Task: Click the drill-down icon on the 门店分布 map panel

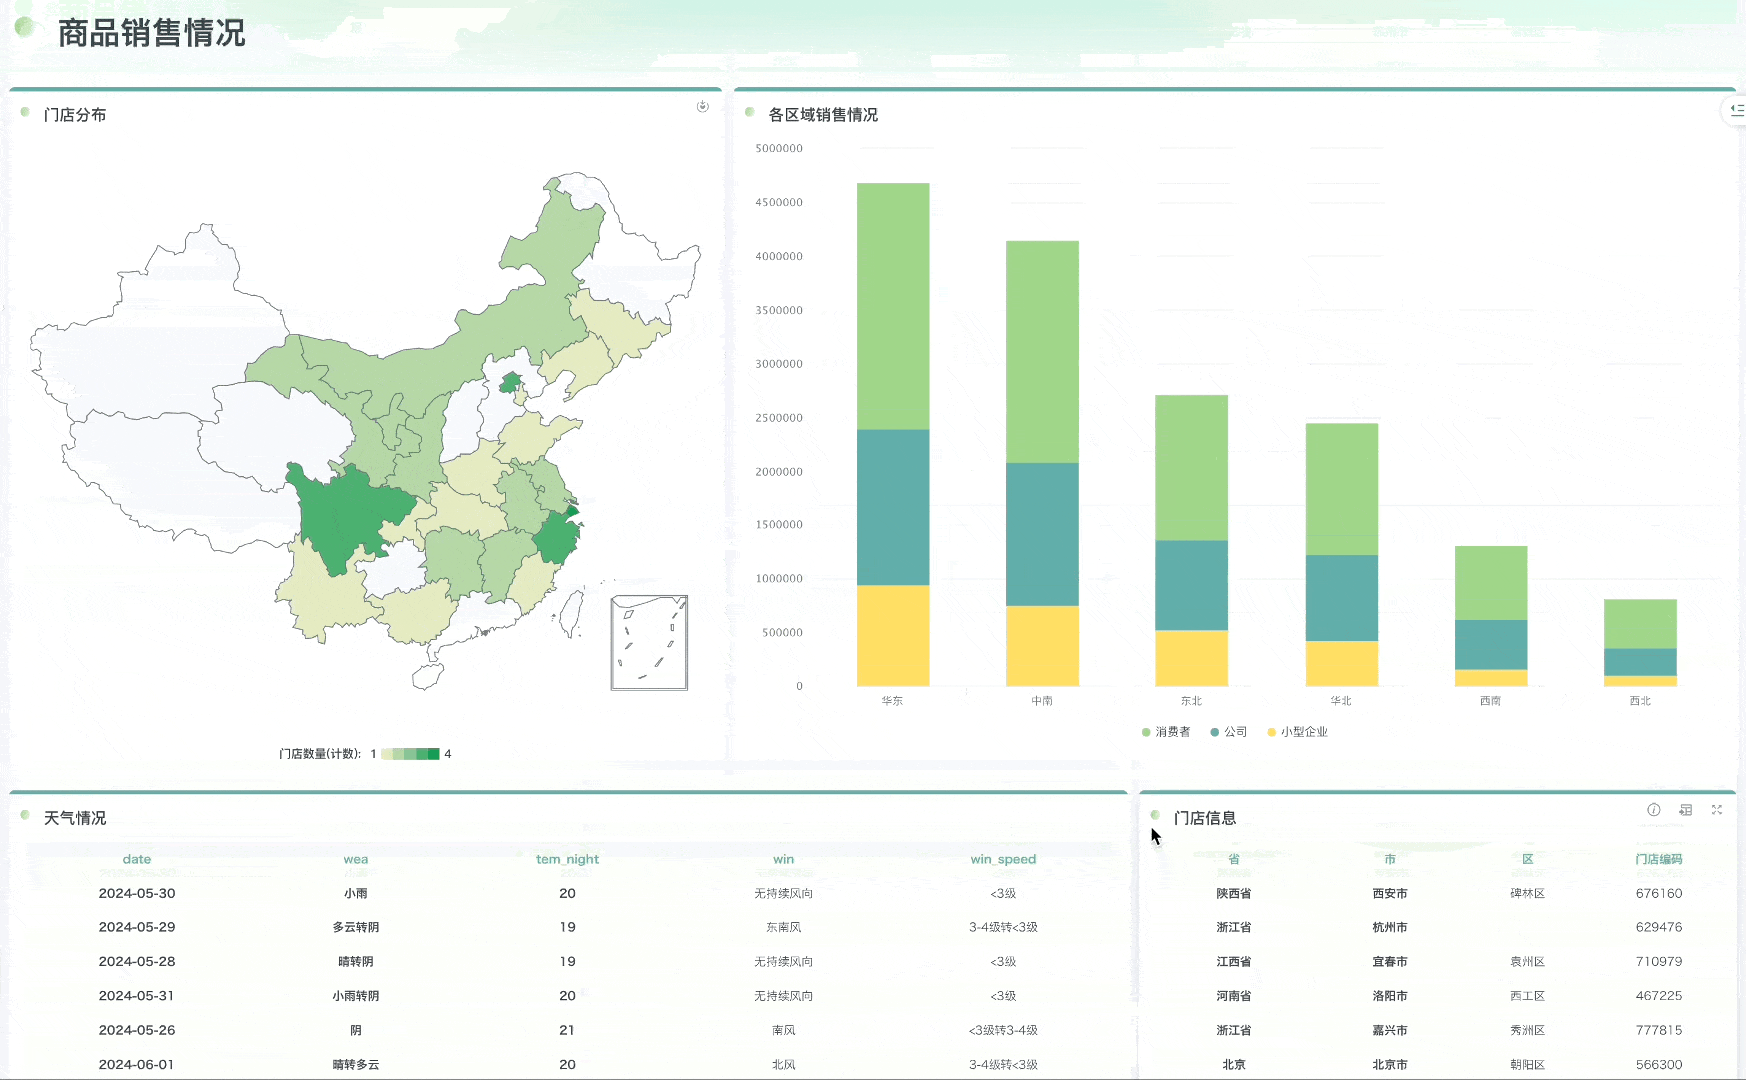Action: (x=703, y=106)
